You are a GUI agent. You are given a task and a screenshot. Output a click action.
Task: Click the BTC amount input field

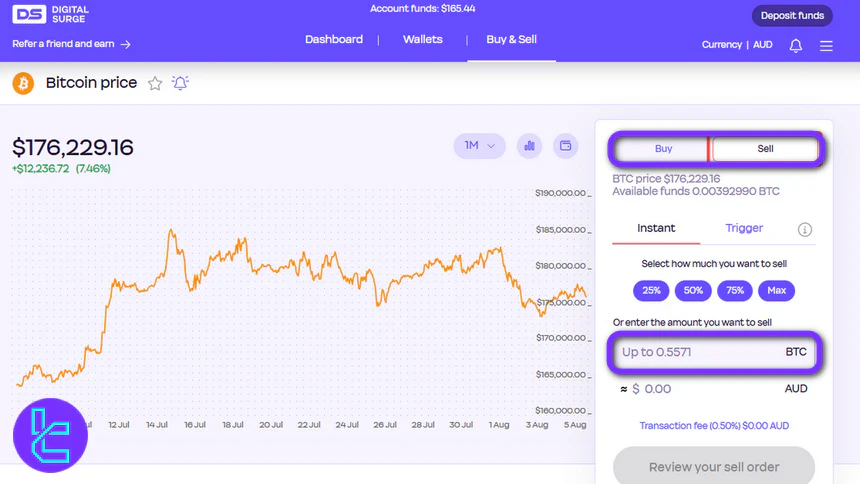(x=714, y=352)
